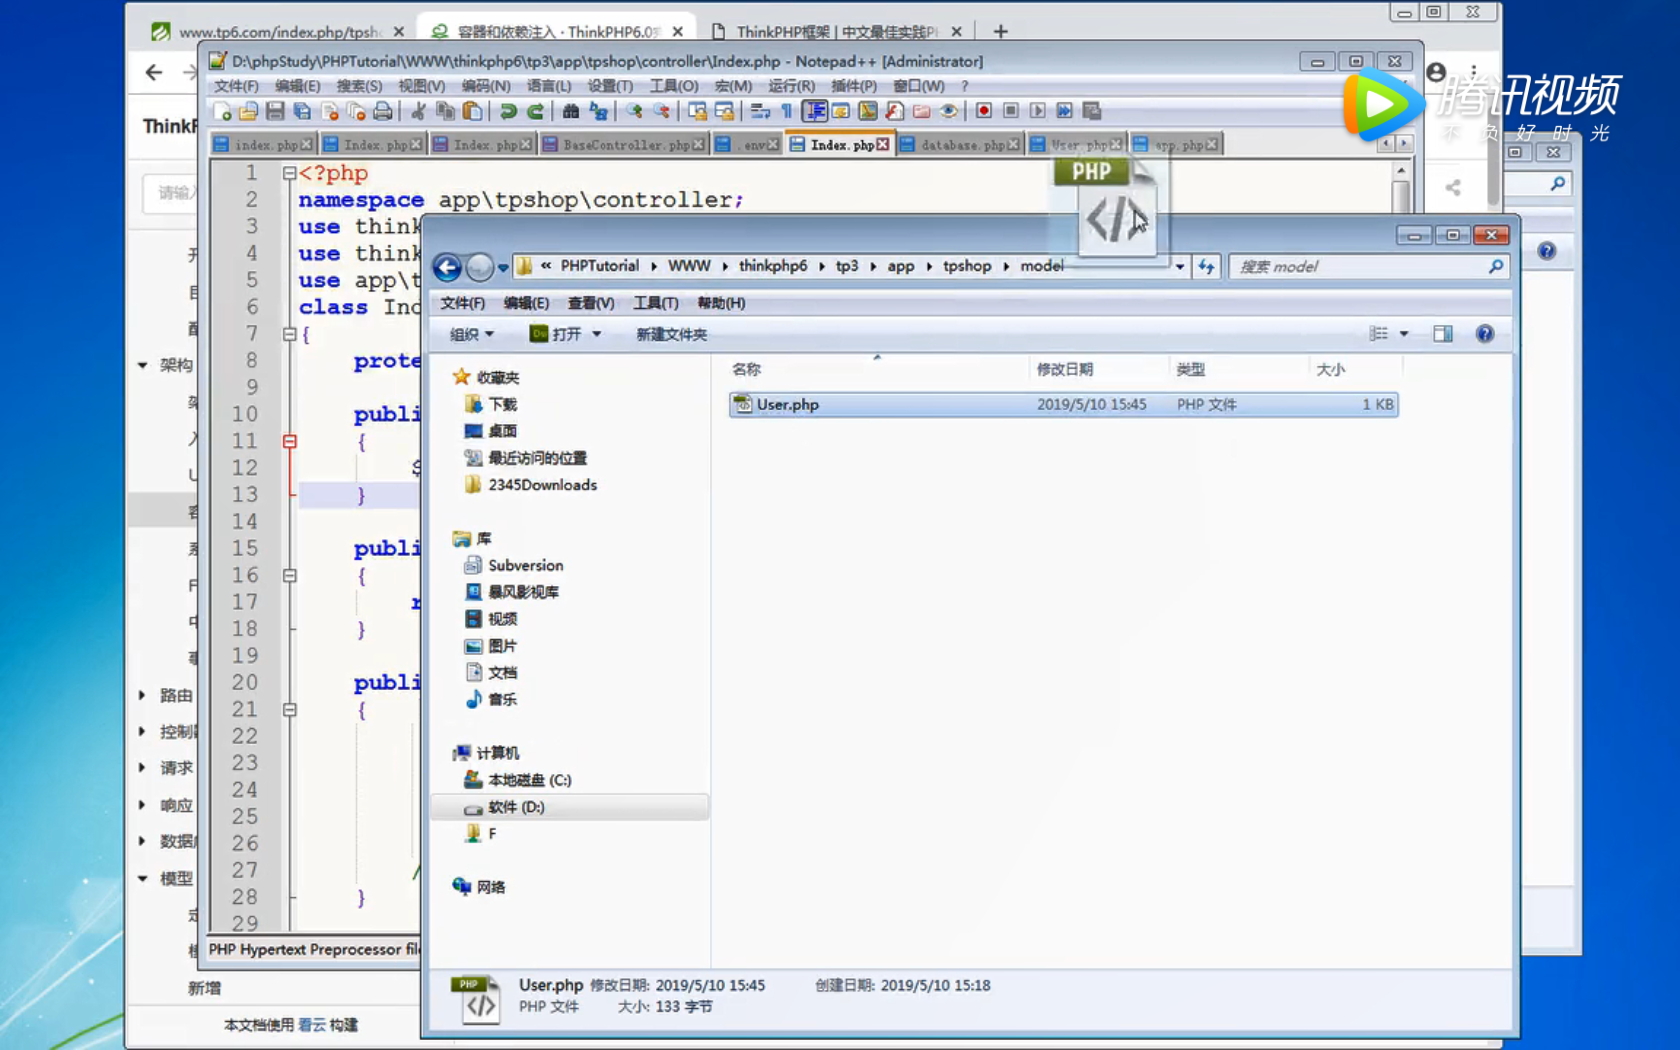This screenshot has width=1680, height=1050.
Task: Open Find with the binoculars icon
Action: point(570,111)
